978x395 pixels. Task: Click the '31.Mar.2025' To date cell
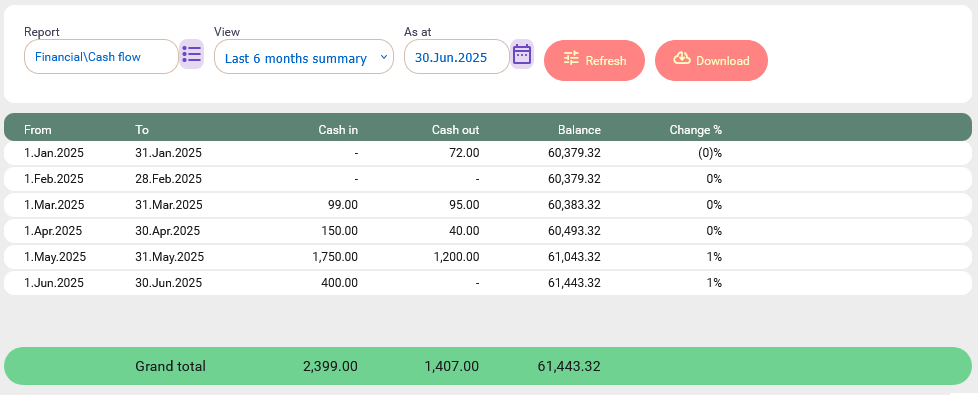(169, 205)
